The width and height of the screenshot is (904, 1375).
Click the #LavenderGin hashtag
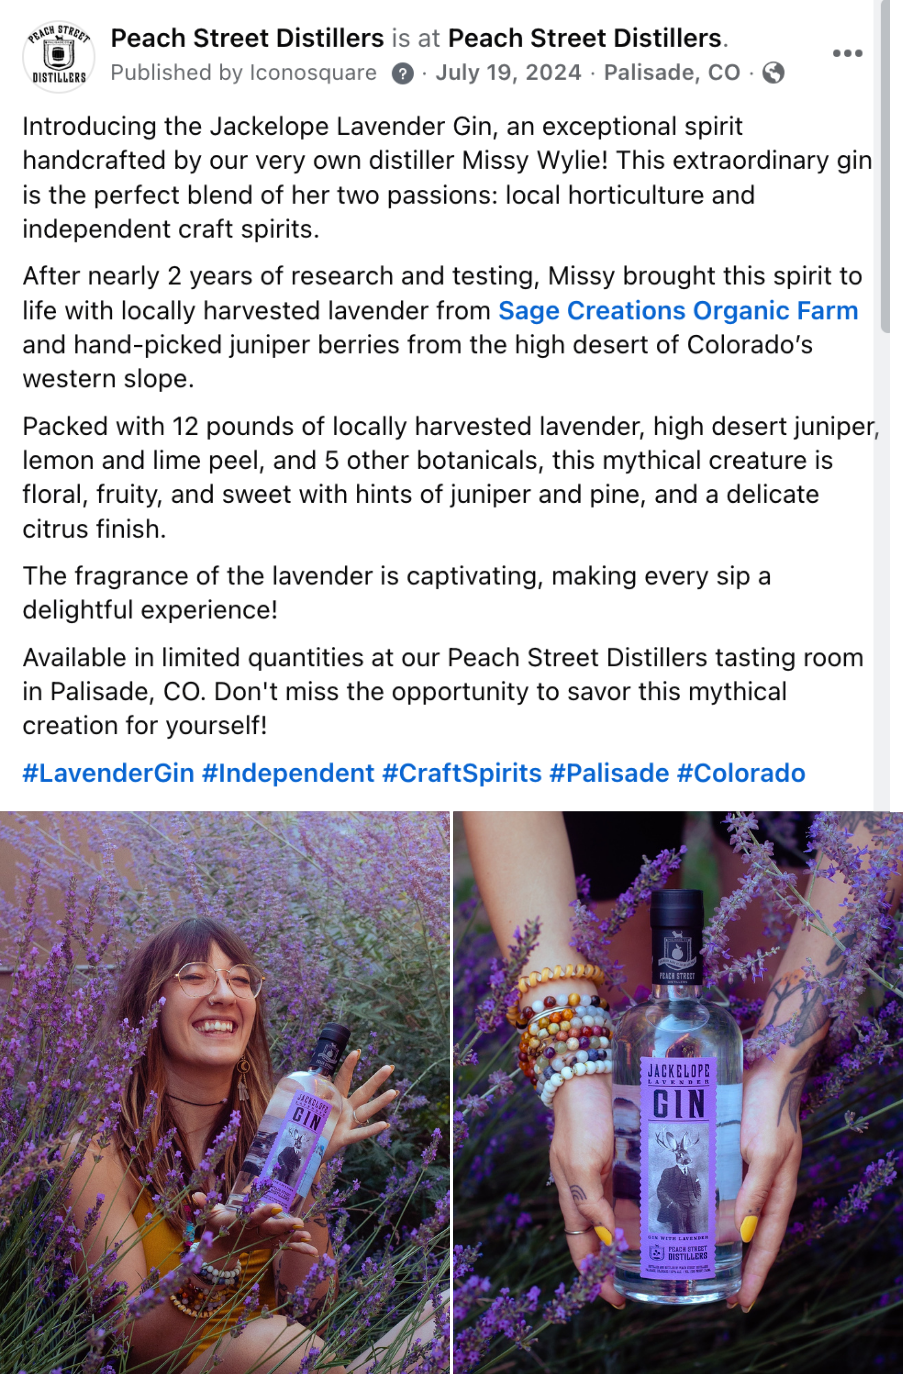[x=108, y=773]
